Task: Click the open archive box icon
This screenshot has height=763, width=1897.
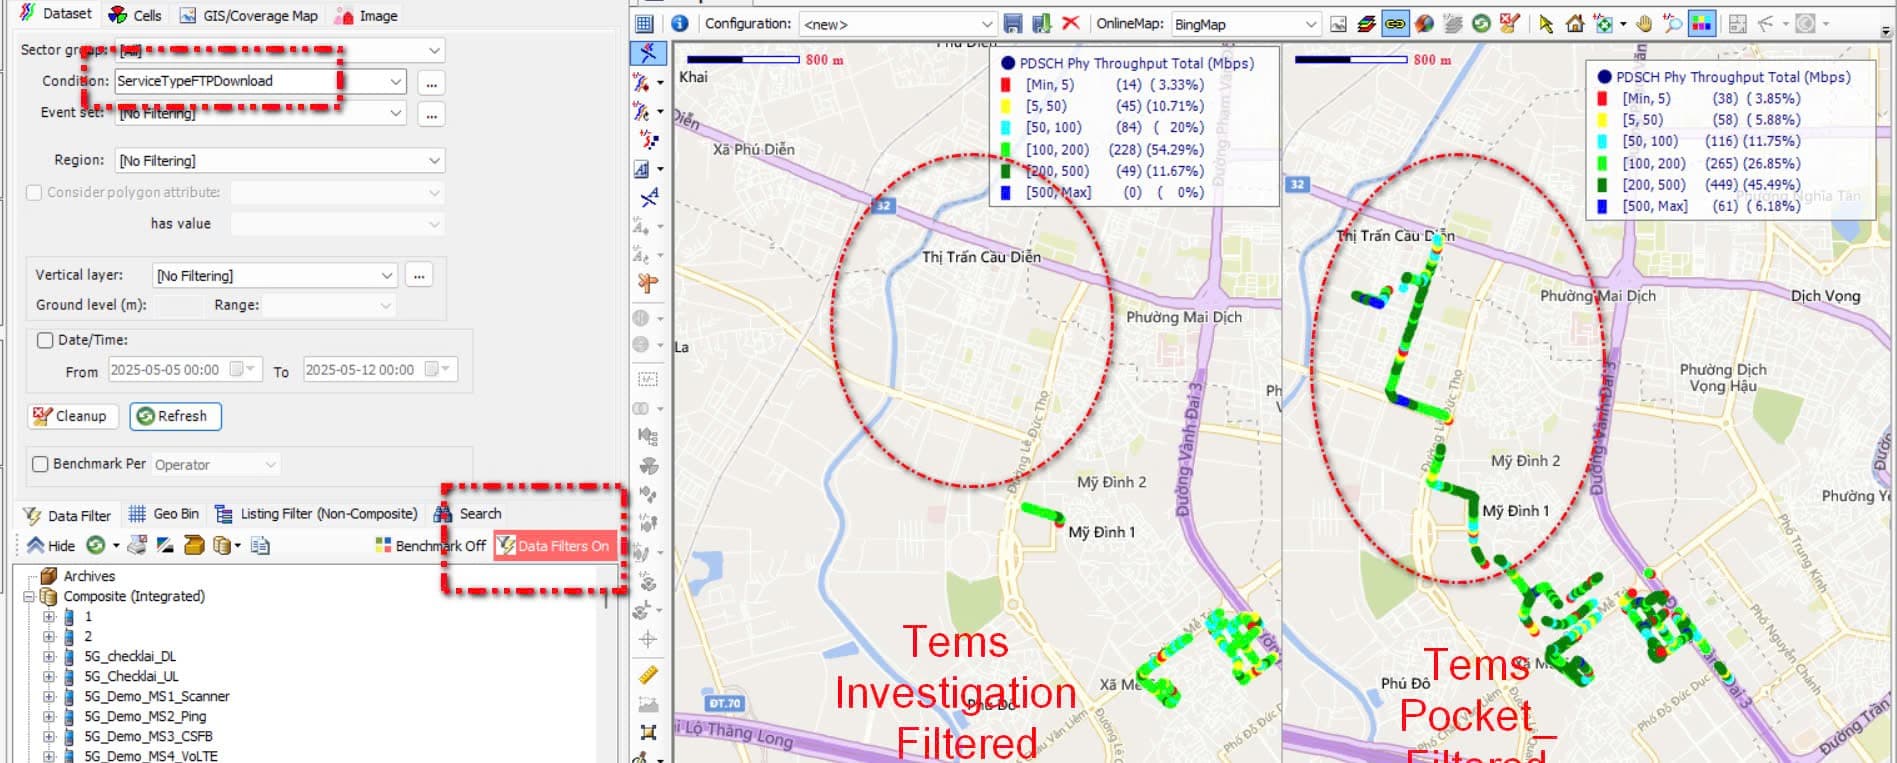Action: [194, 545]
